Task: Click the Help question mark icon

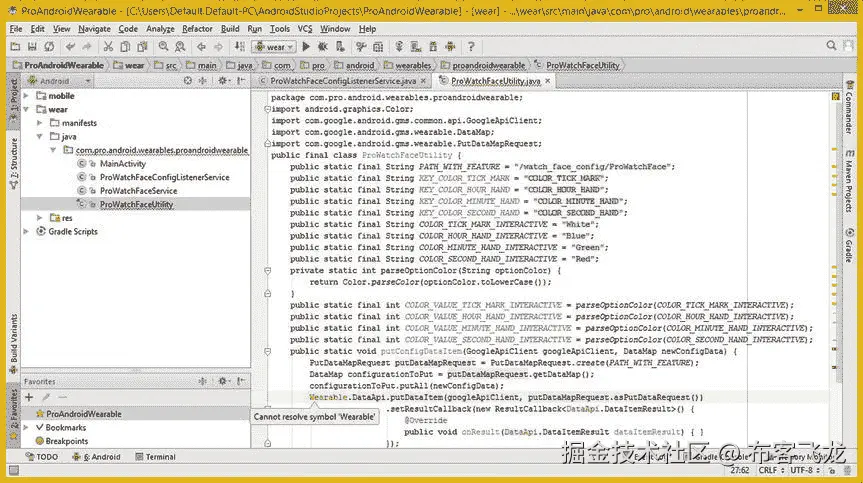Action: point(471,47)
